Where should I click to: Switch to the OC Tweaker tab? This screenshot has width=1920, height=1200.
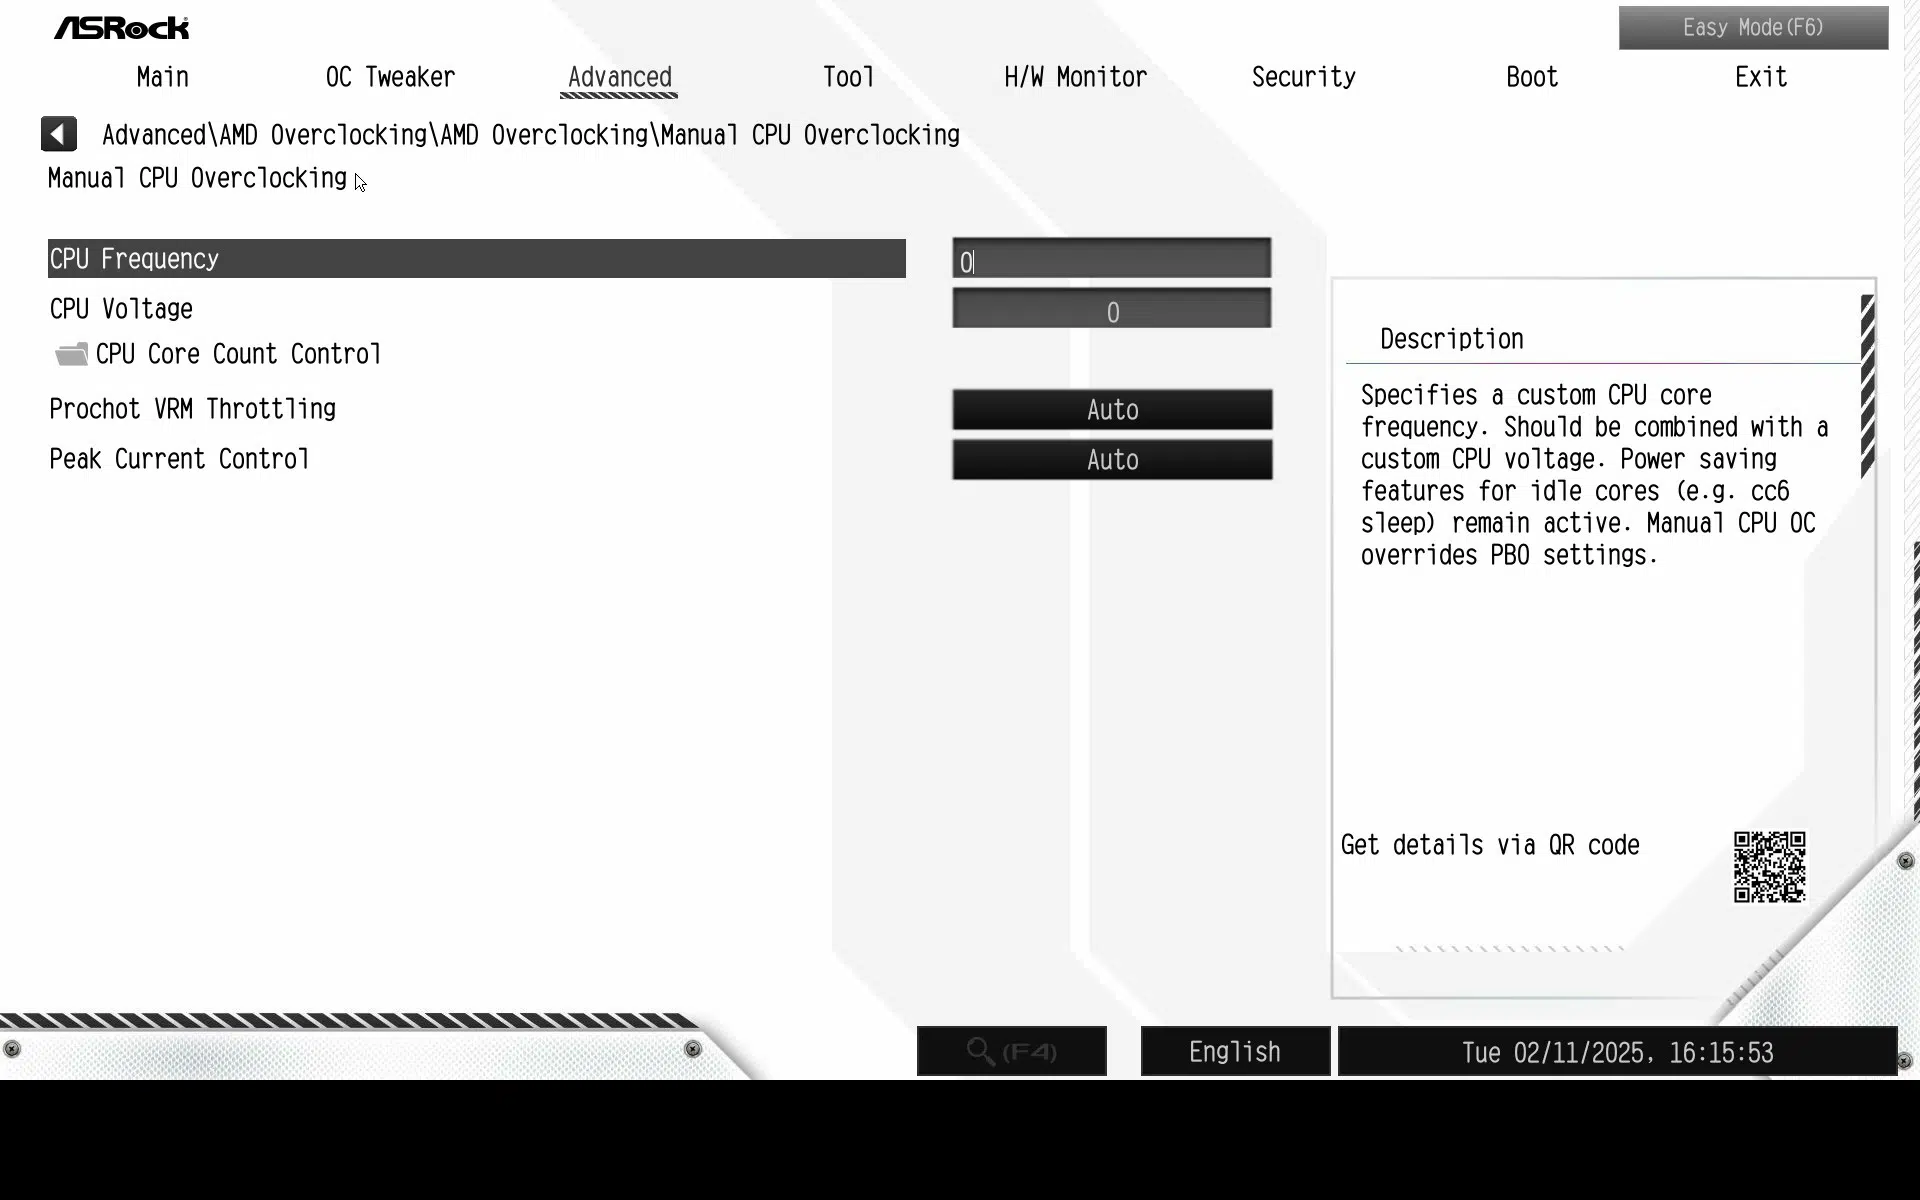click(x=390, y=77)
